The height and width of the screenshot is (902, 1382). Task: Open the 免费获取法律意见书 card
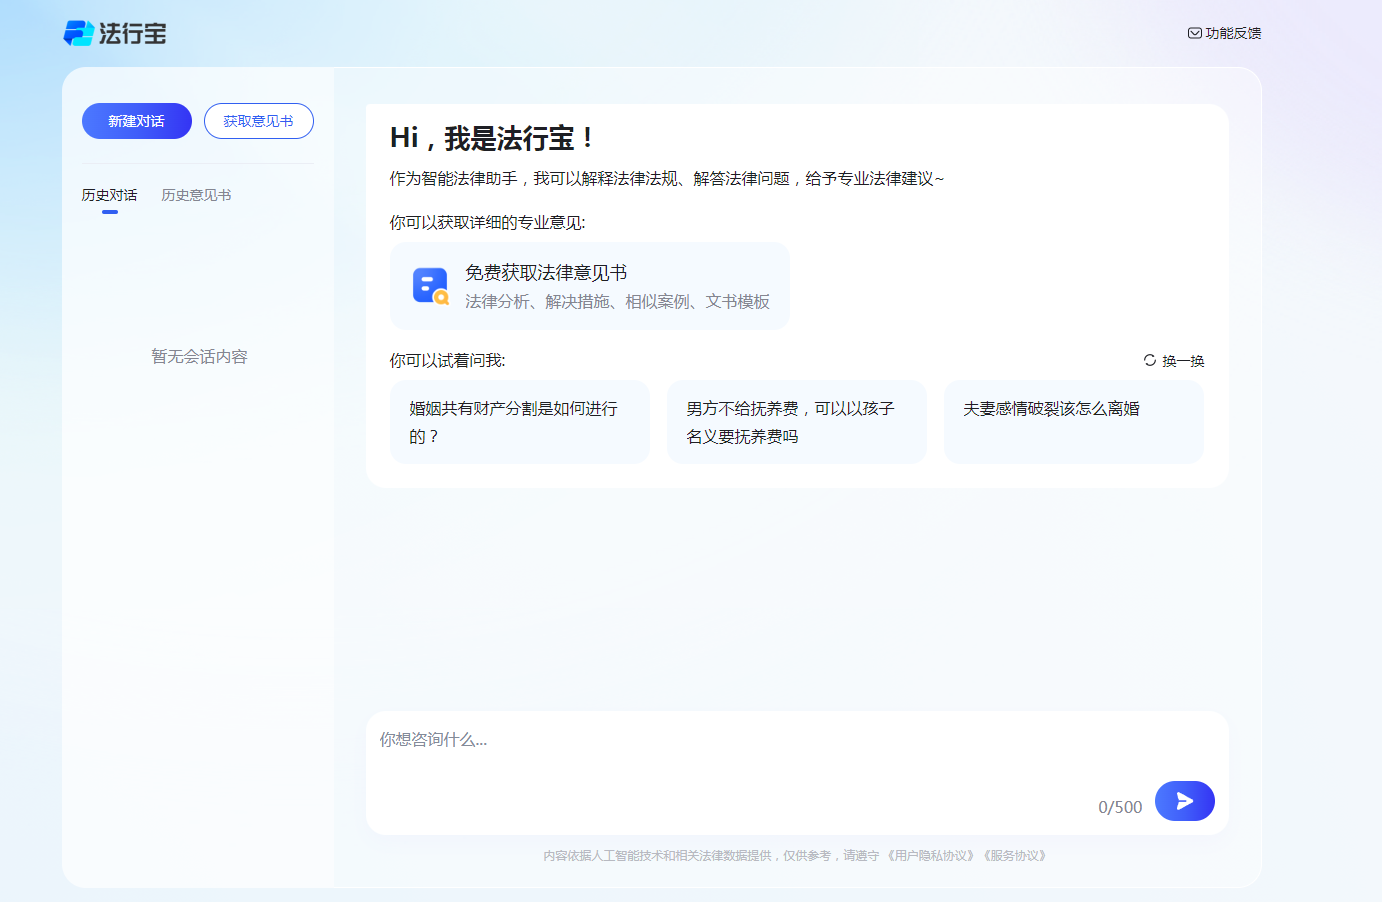[590, 286]
